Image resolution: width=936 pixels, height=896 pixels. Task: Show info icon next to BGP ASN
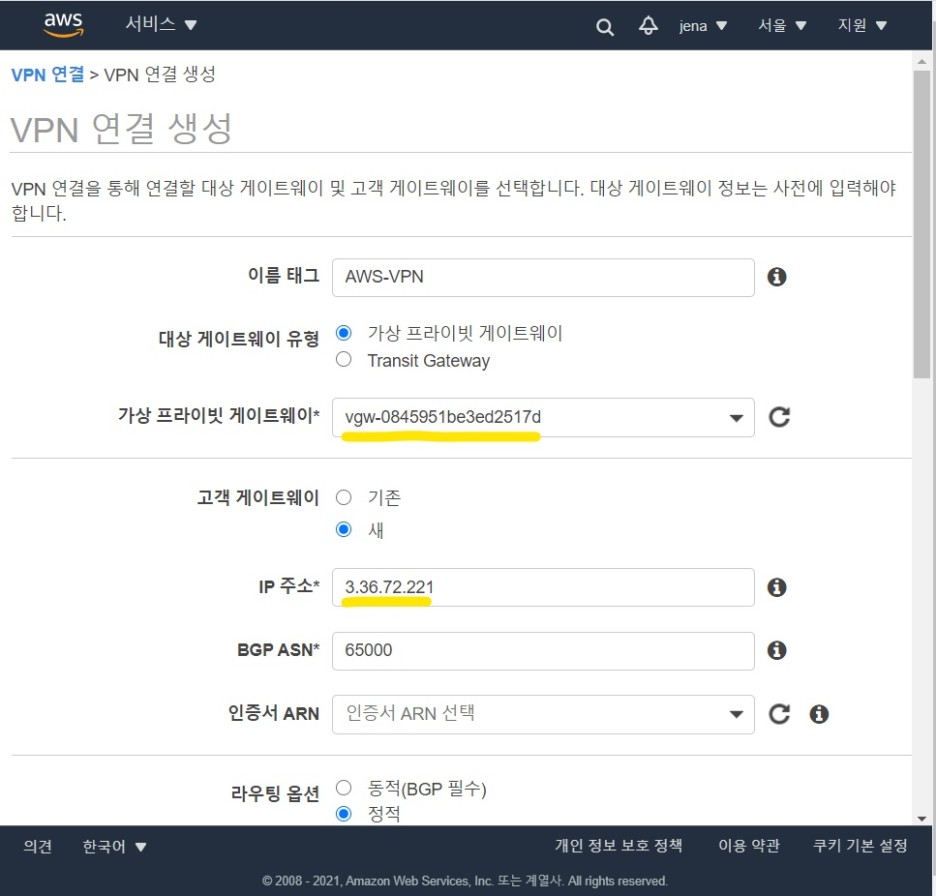(x=777, y=650)
